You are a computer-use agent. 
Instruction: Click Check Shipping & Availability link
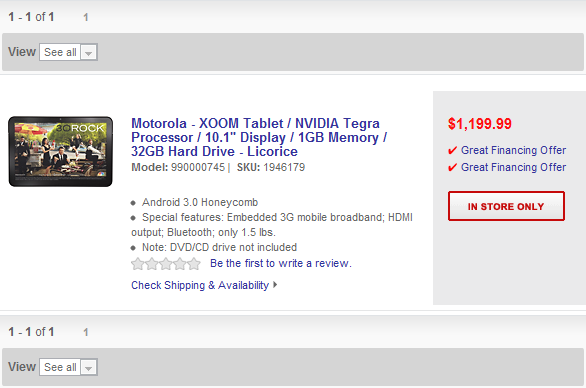[200, 285]
